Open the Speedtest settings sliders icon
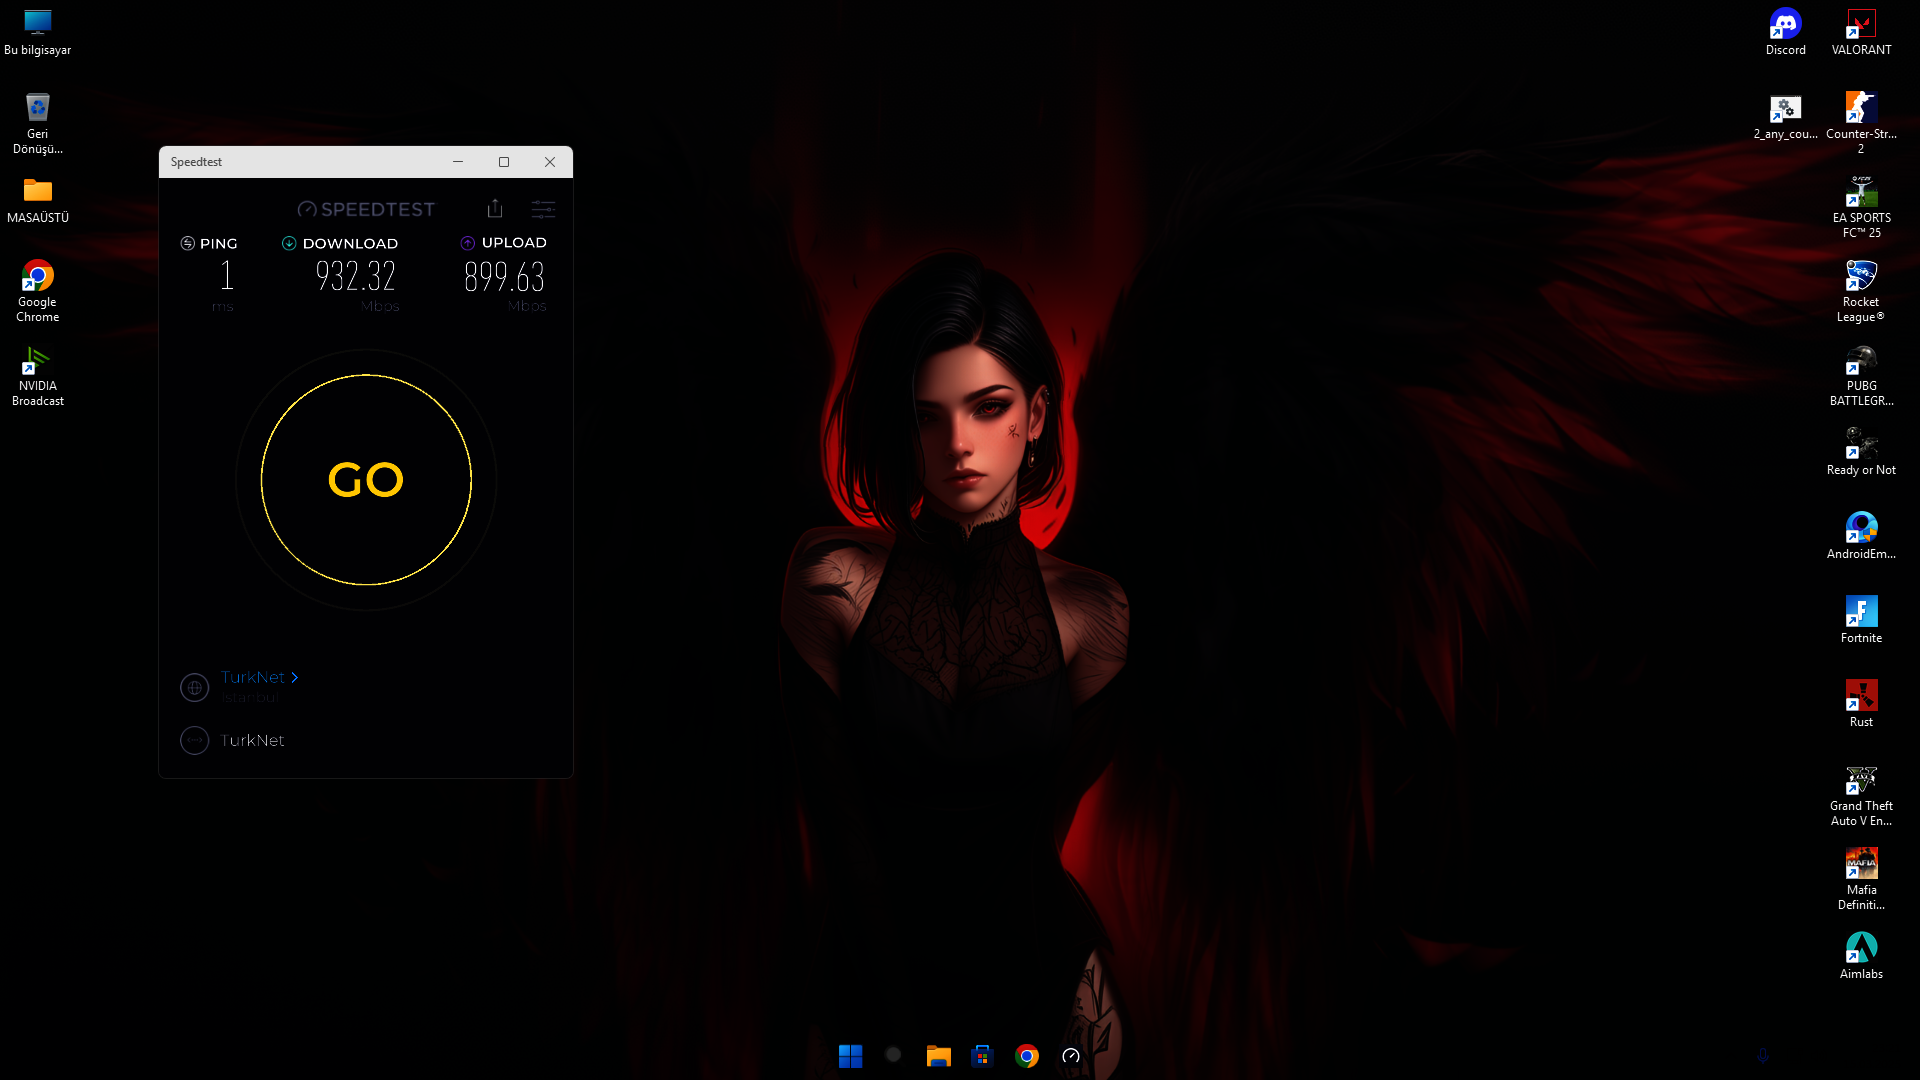Image resolution: width=1920 pixels, height=1080 pixels. 543,209
